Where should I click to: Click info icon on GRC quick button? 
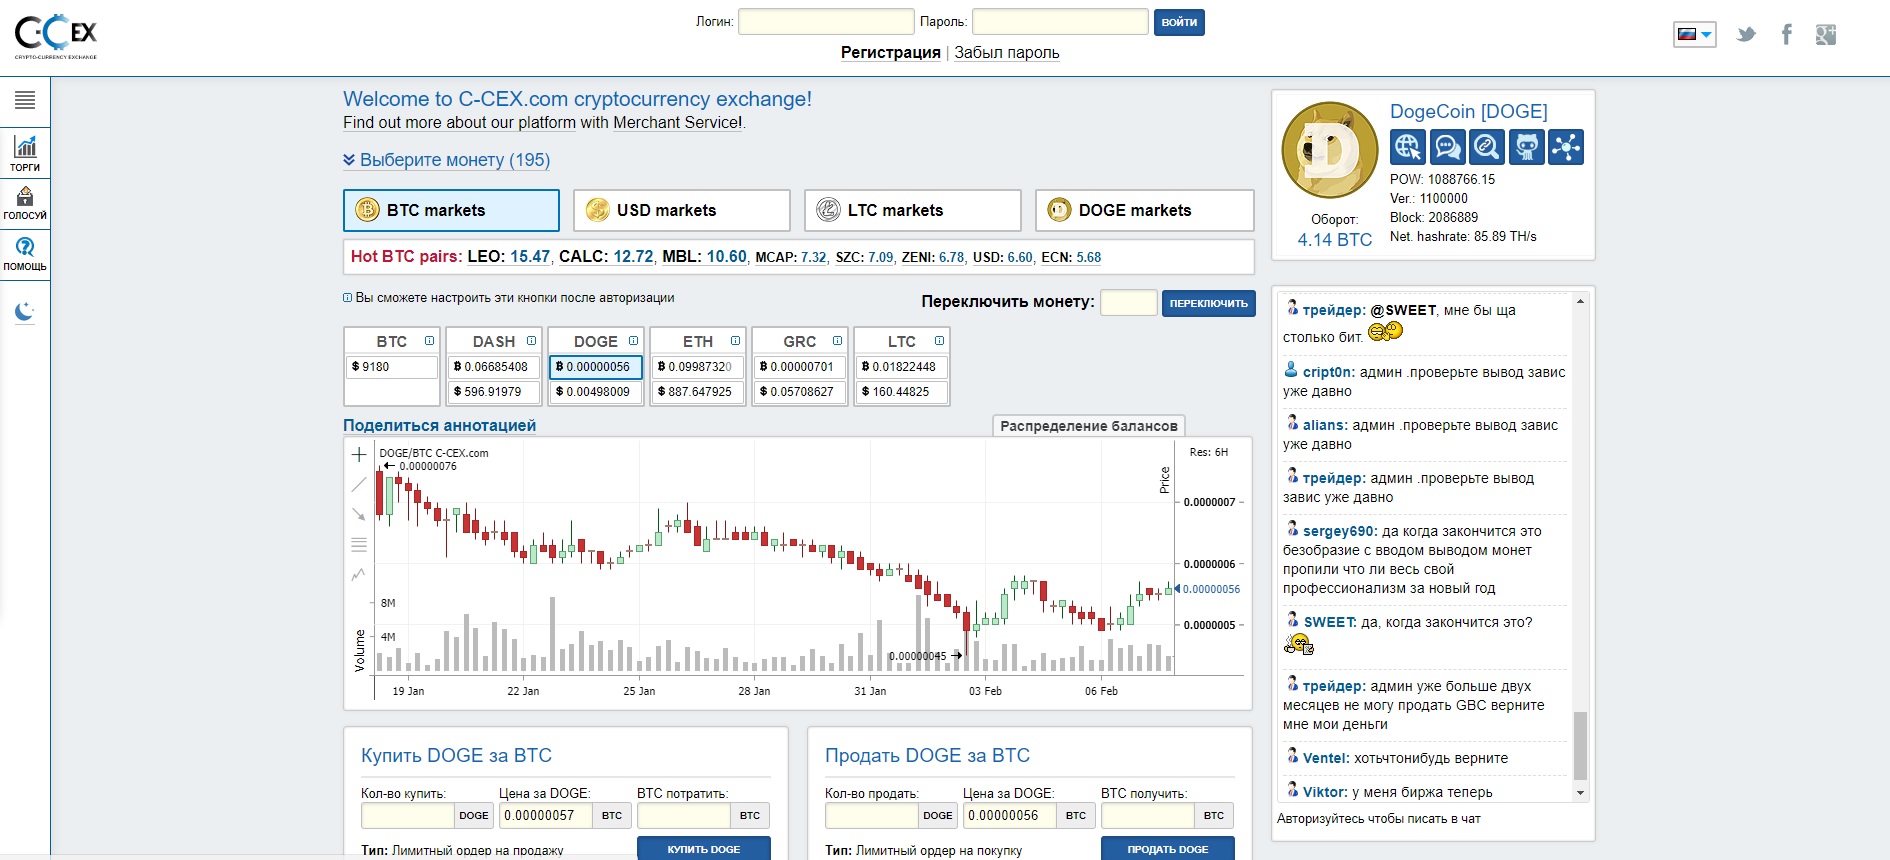[x=837, y=341]
